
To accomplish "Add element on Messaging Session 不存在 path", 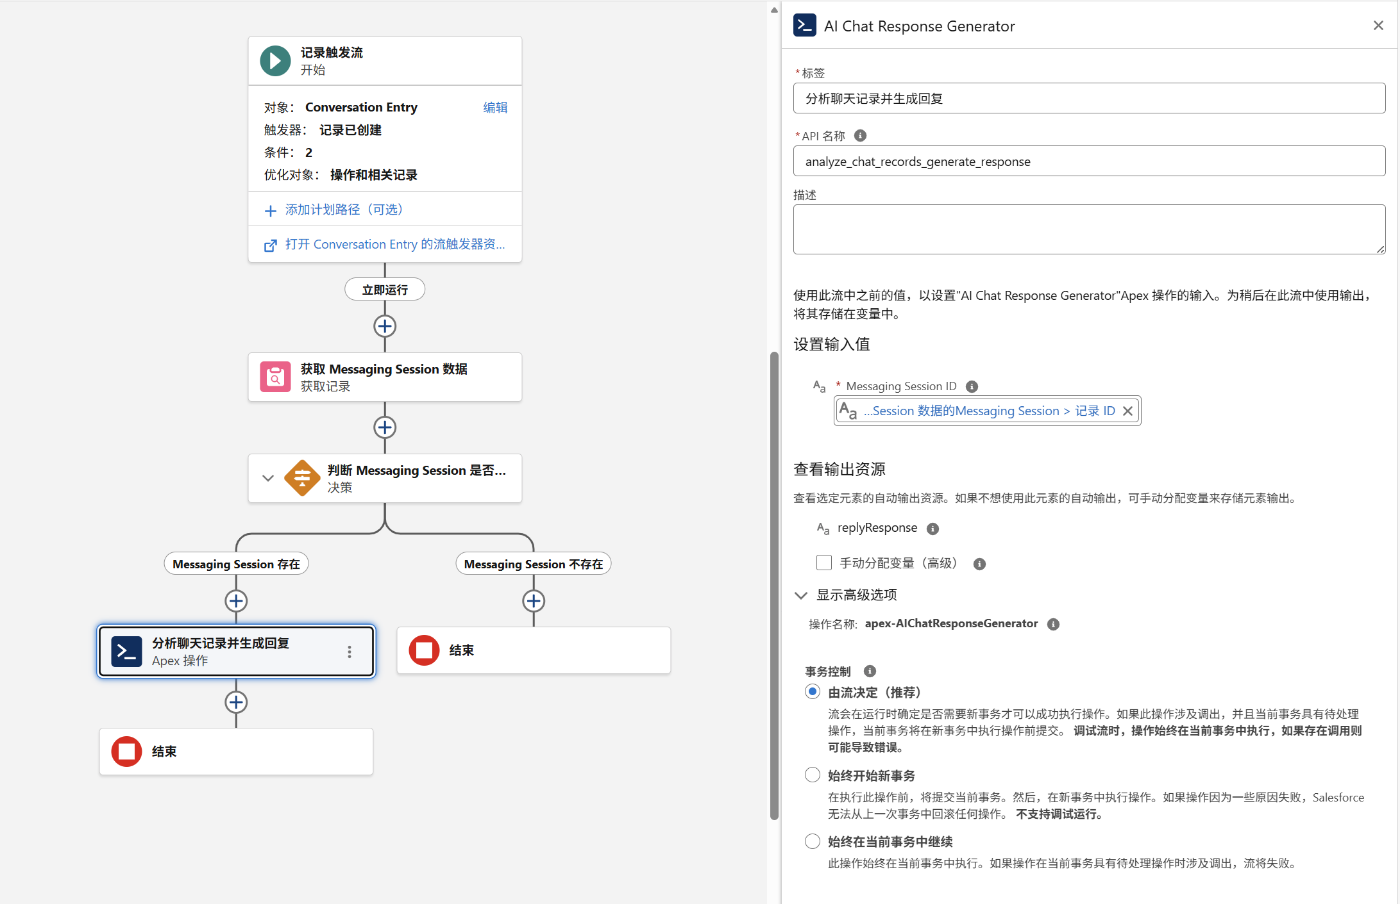I will pos(534,601).
